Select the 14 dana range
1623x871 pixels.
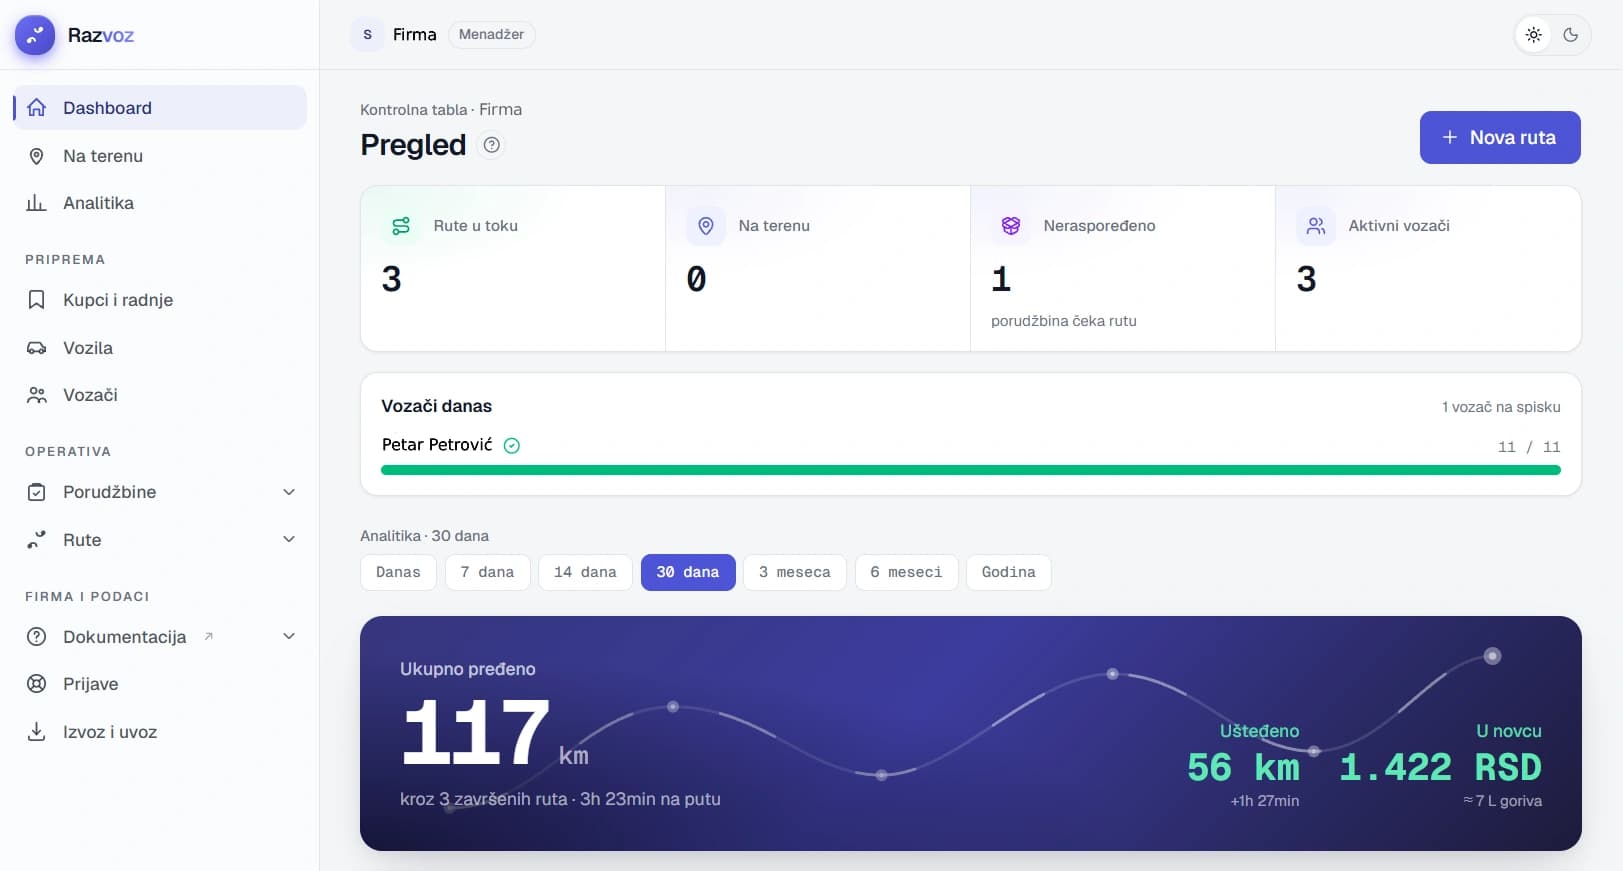click(585, 572)
